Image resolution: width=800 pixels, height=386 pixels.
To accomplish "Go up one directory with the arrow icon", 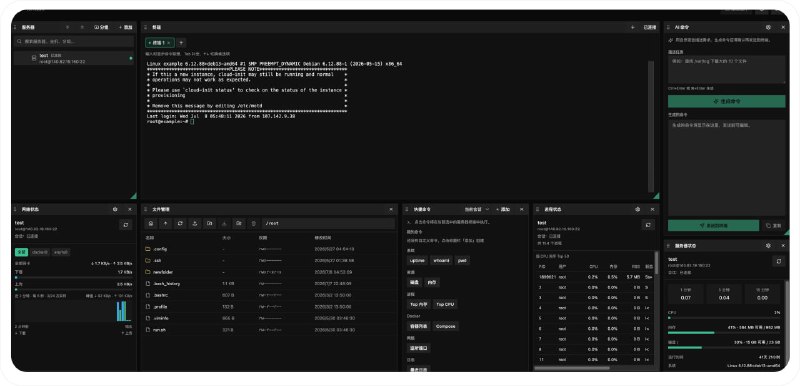I will (165, 223).
